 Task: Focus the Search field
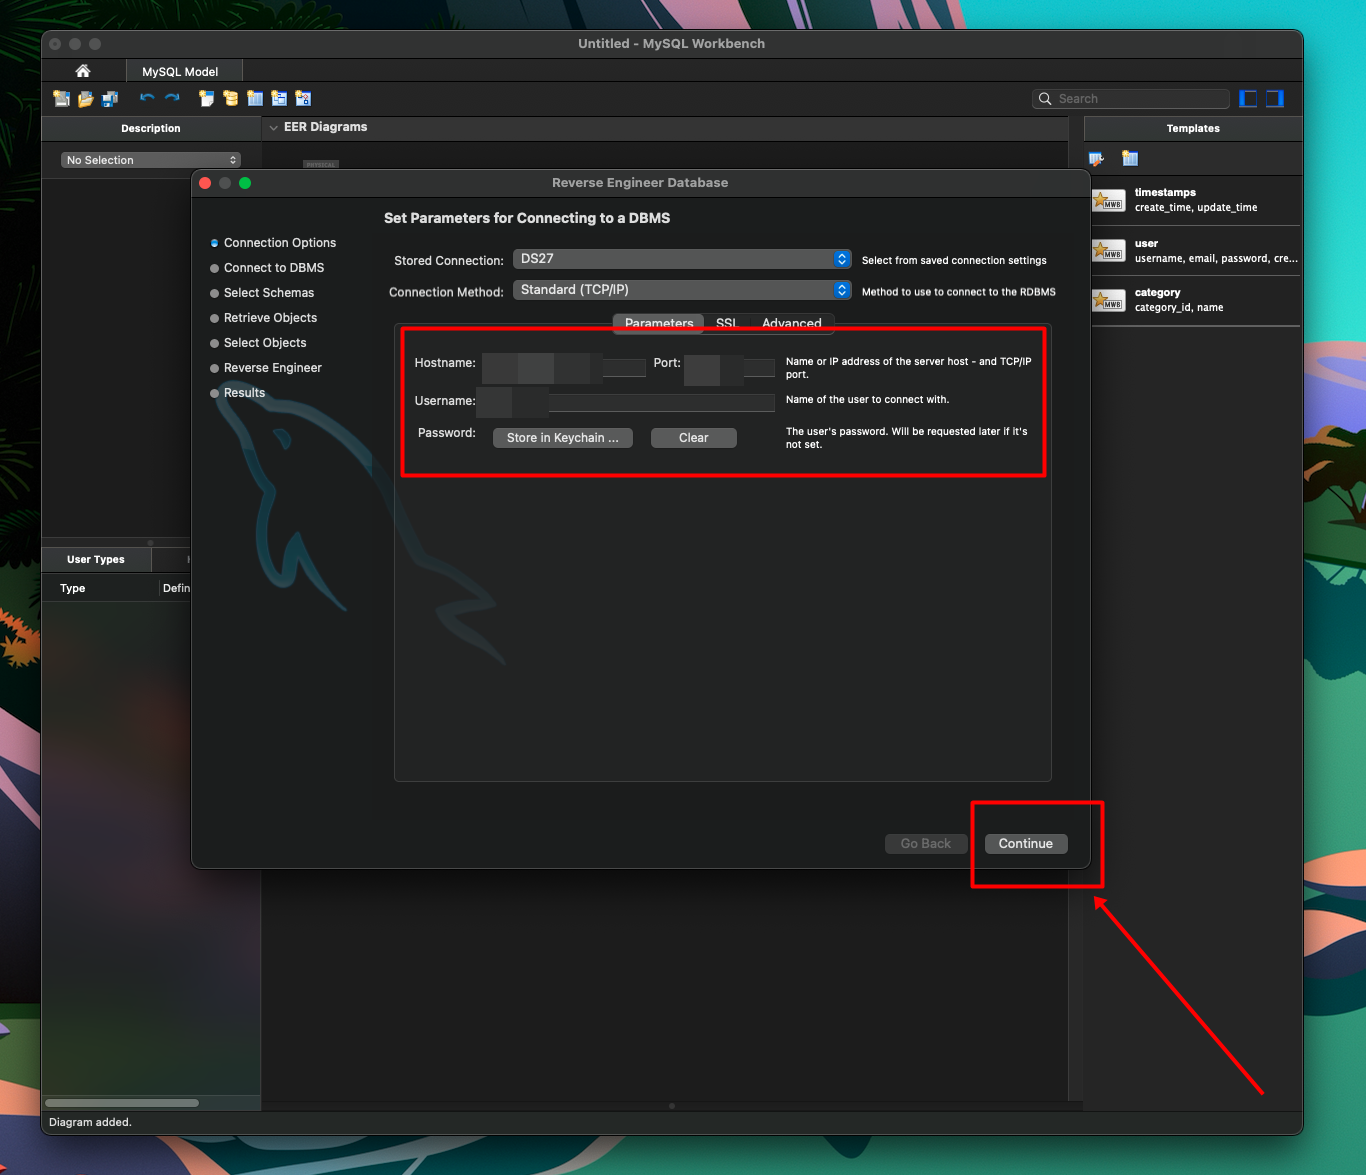[1131, 98]
